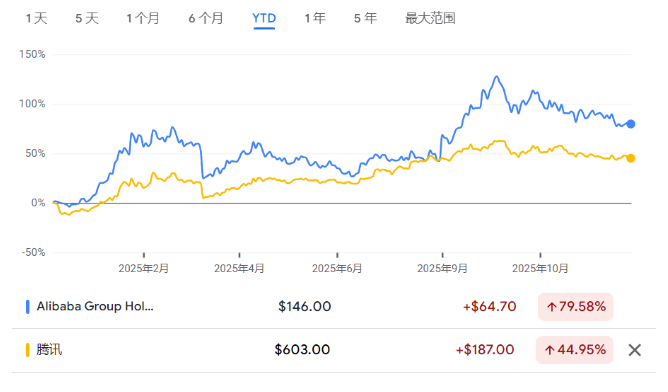Viewport: 668px width, 392px height.
Task: Click the +$64.70 change value
Action: pos(489,307)
